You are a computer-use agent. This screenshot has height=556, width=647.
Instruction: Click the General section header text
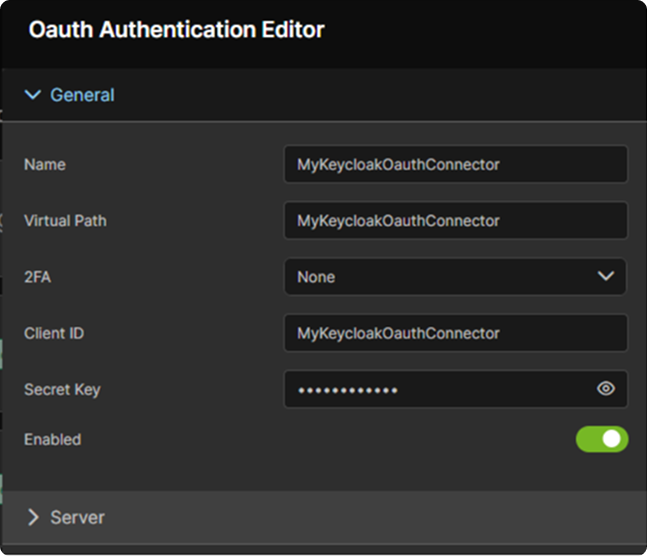(82, 95)
